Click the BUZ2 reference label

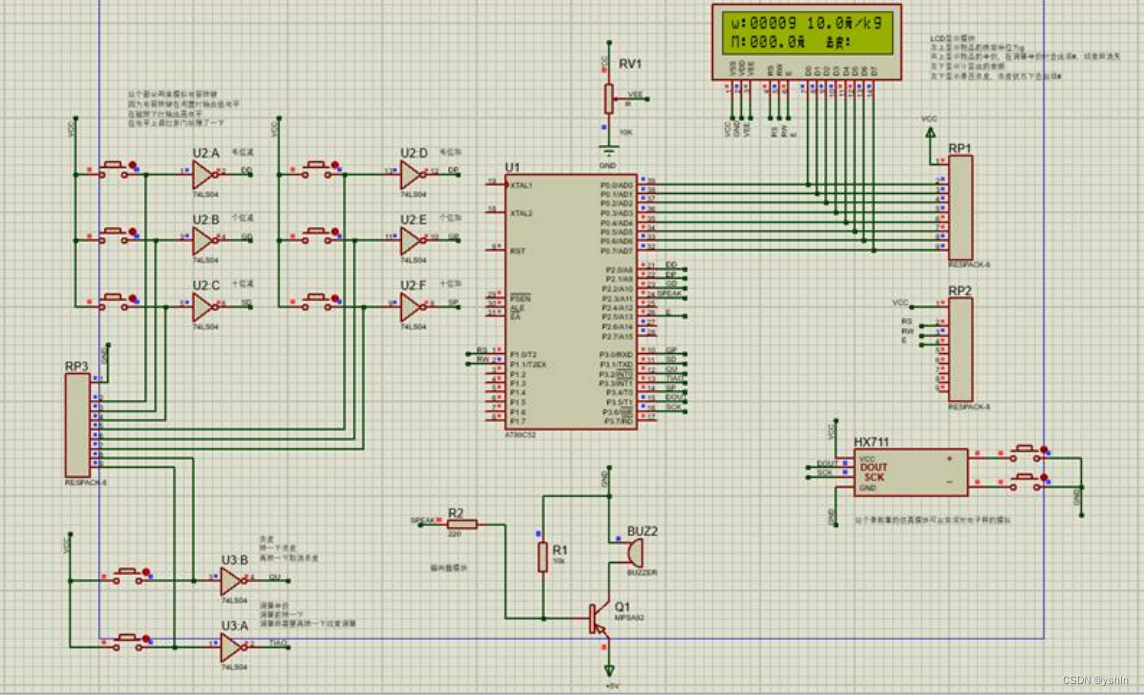point(642,531)
